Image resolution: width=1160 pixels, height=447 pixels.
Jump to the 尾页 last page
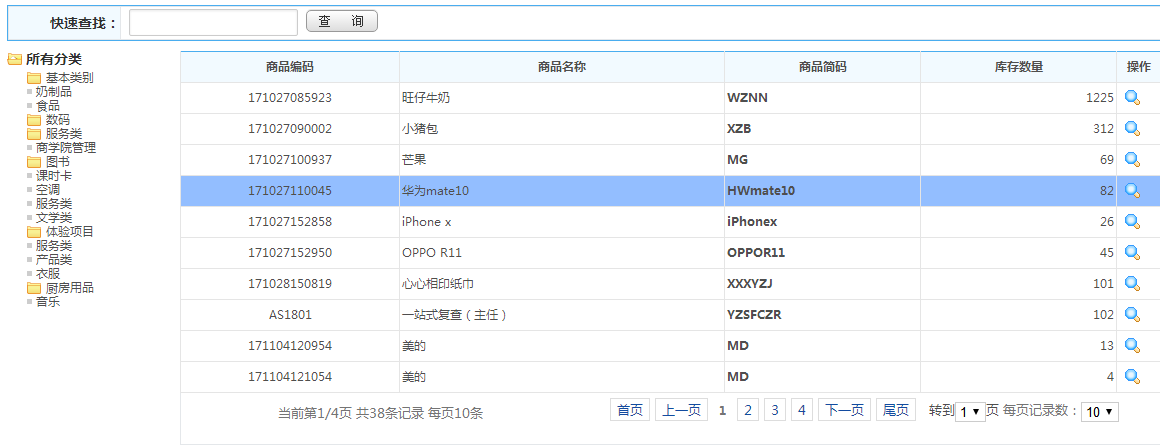[x=895, y=410]
